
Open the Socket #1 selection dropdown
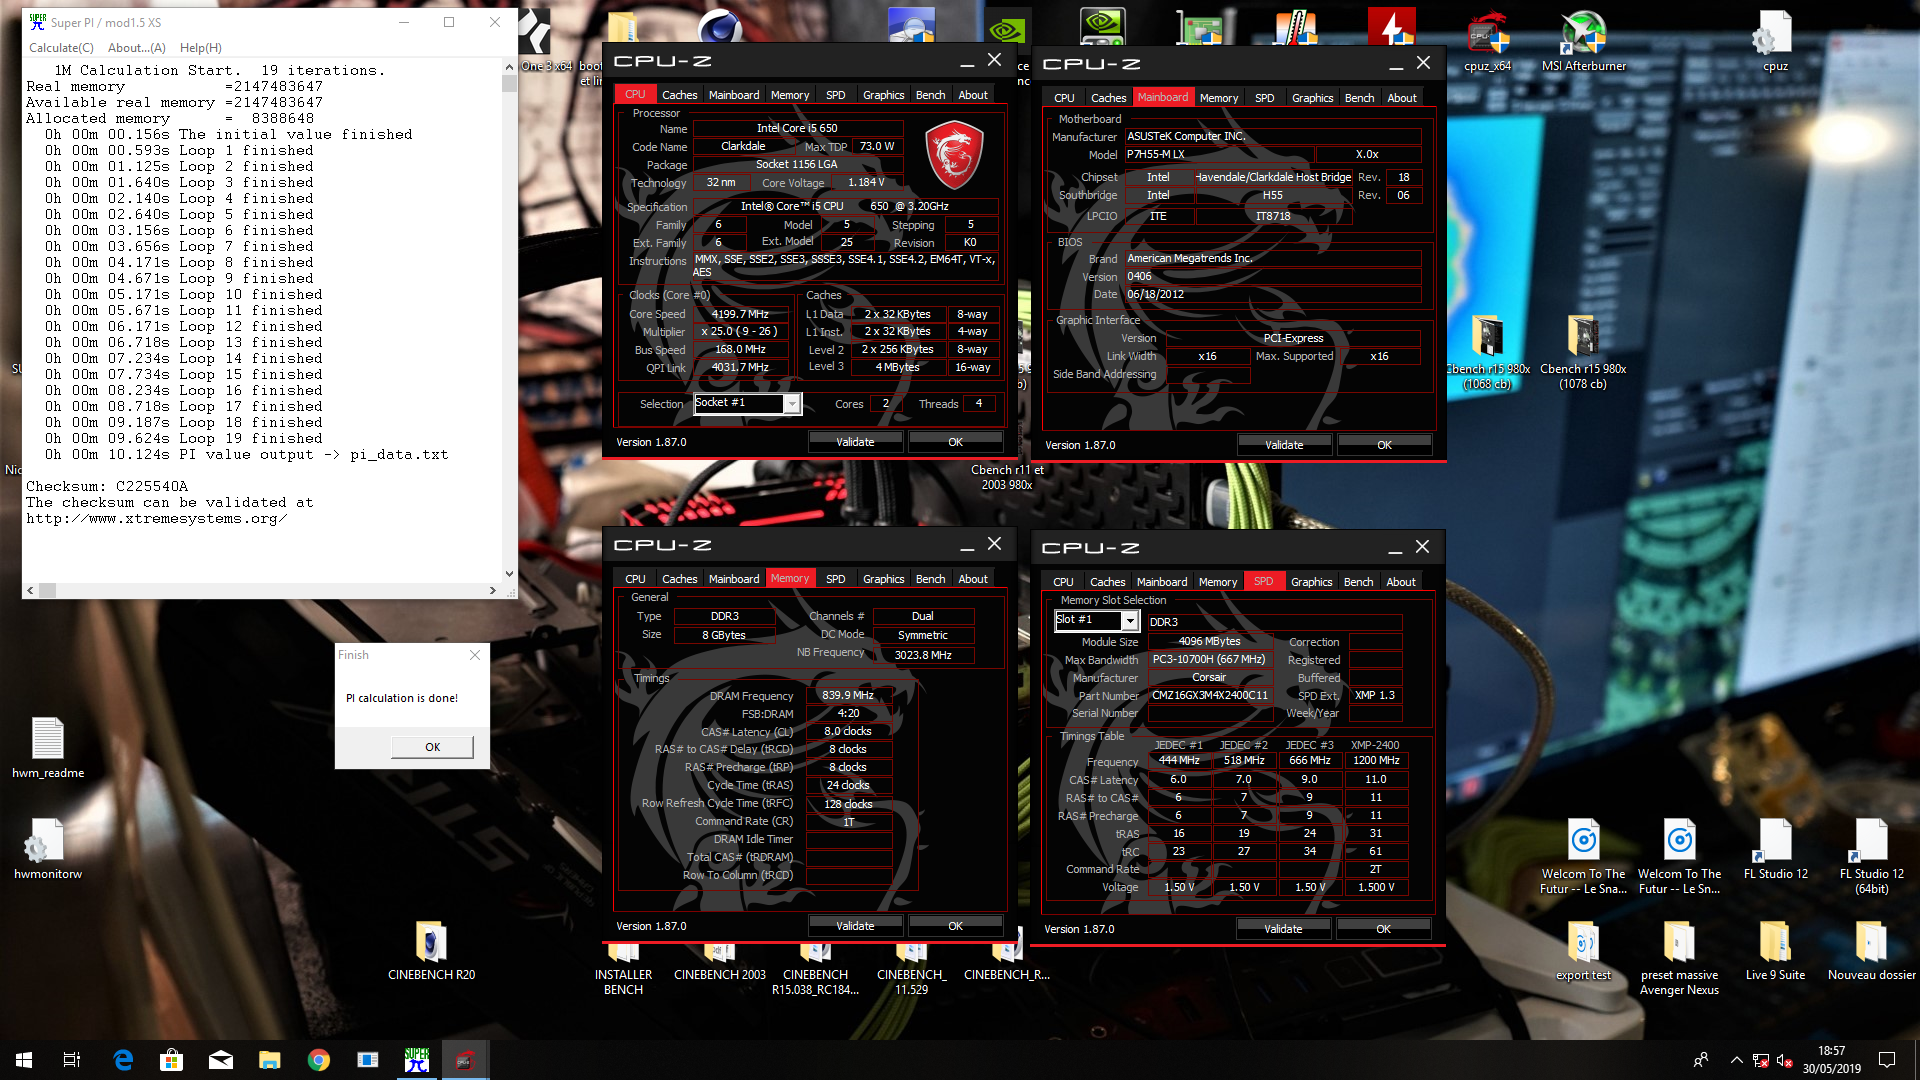pyautogui.click(x=792, y=404)
